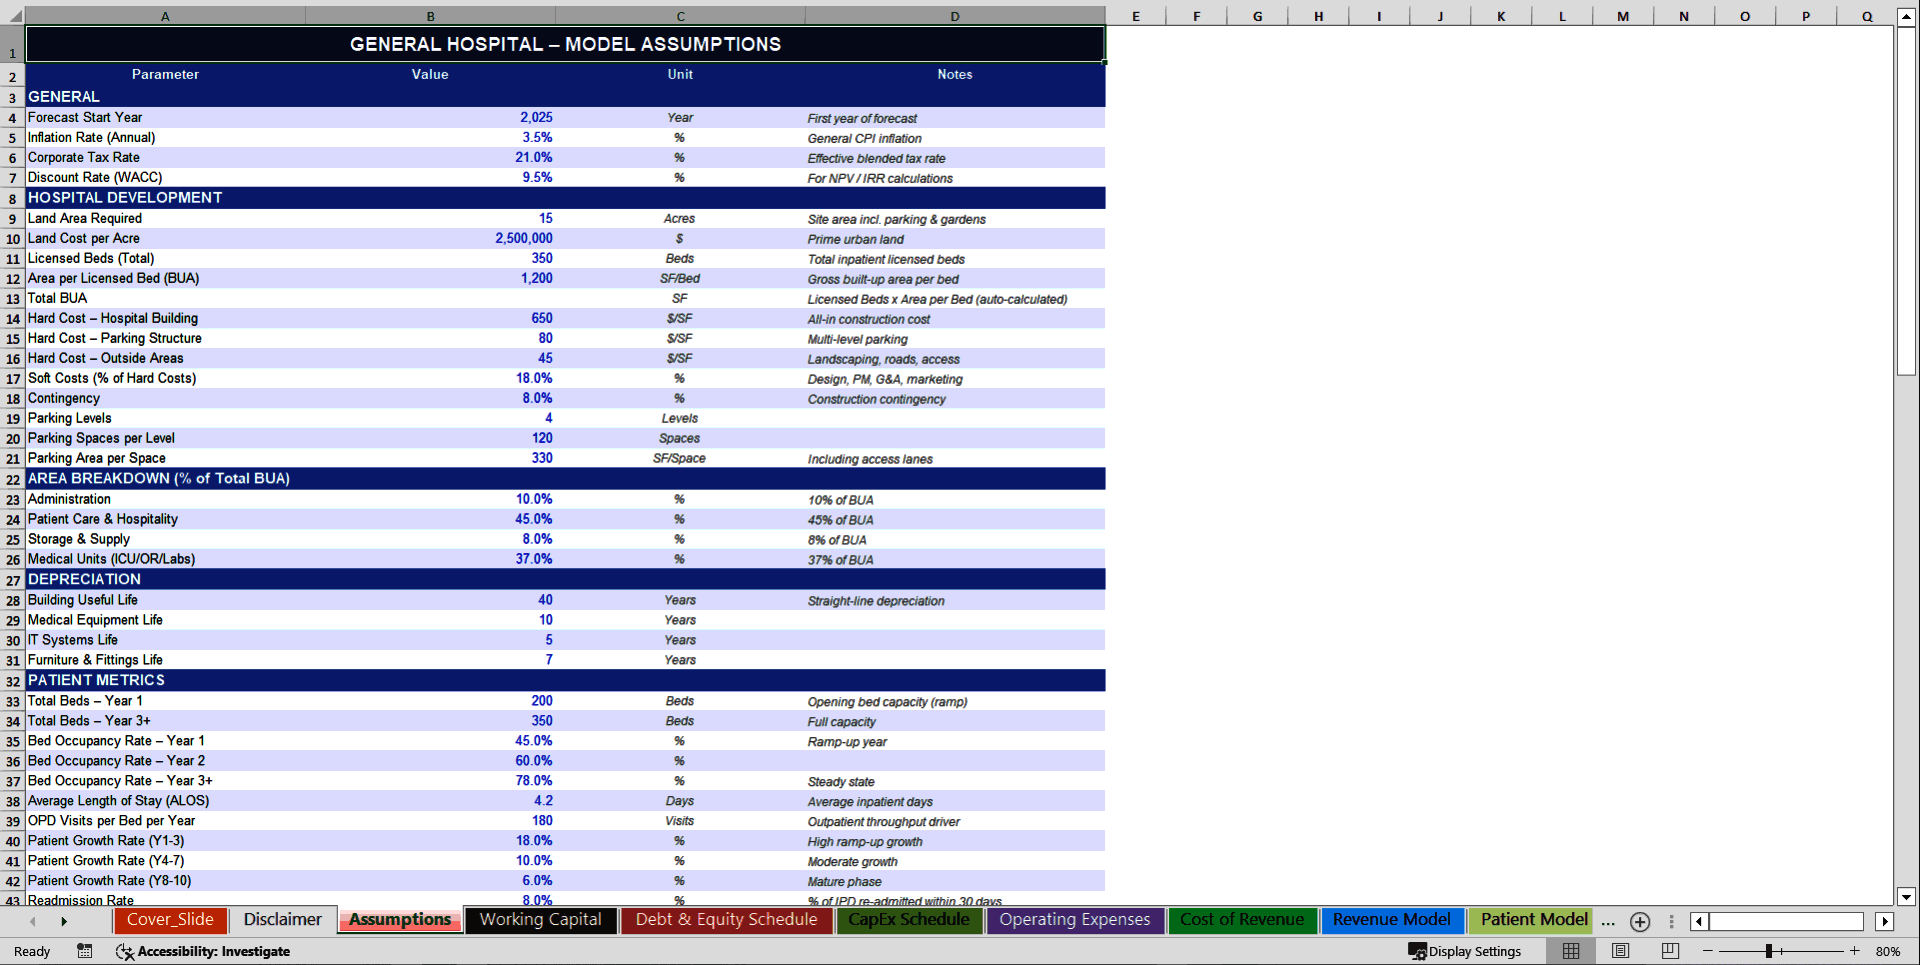Select the Patient Model sheet tab
This screenshot has width=1920, height=965.
tap(1533, 920)
